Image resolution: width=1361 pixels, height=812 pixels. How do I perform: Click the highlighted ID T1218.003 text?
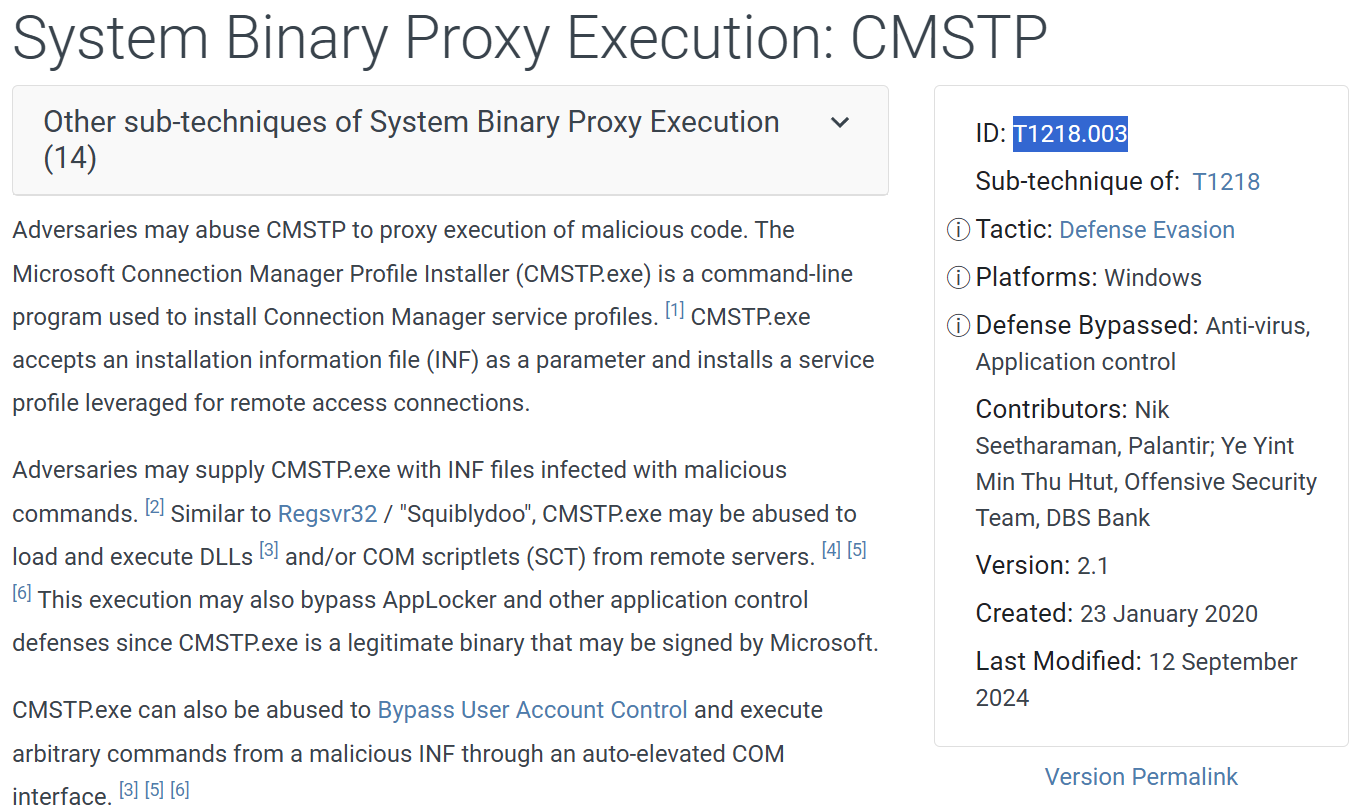tap(1070, 134)
